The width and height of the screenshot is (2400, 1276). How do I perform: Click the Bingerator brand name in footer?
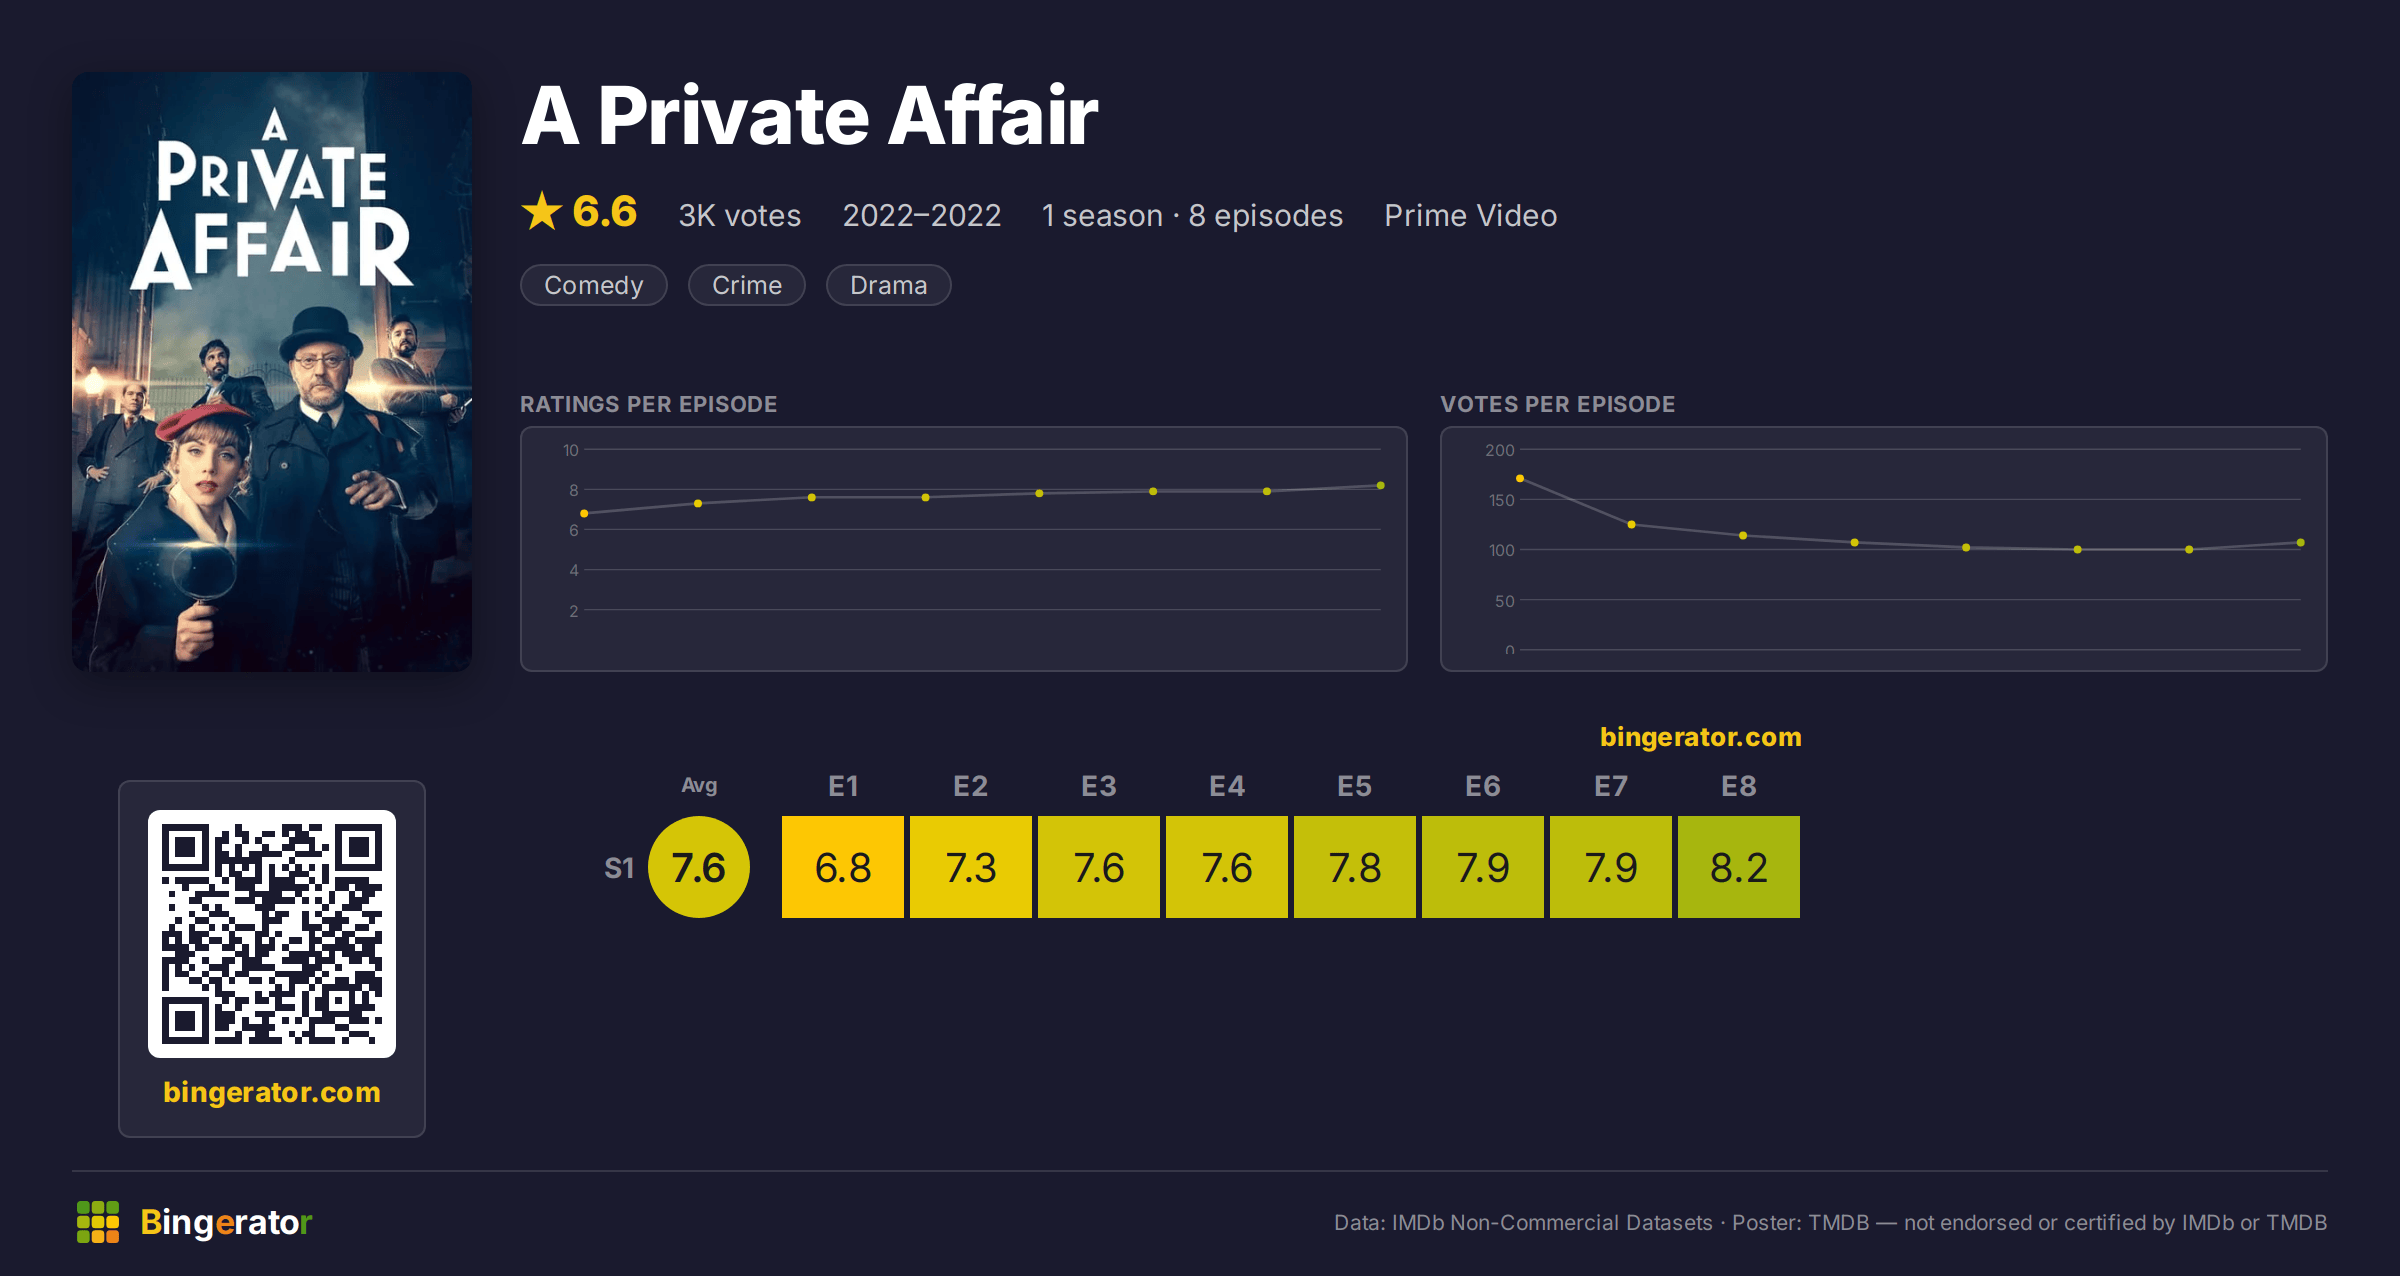pos(226,1222)
